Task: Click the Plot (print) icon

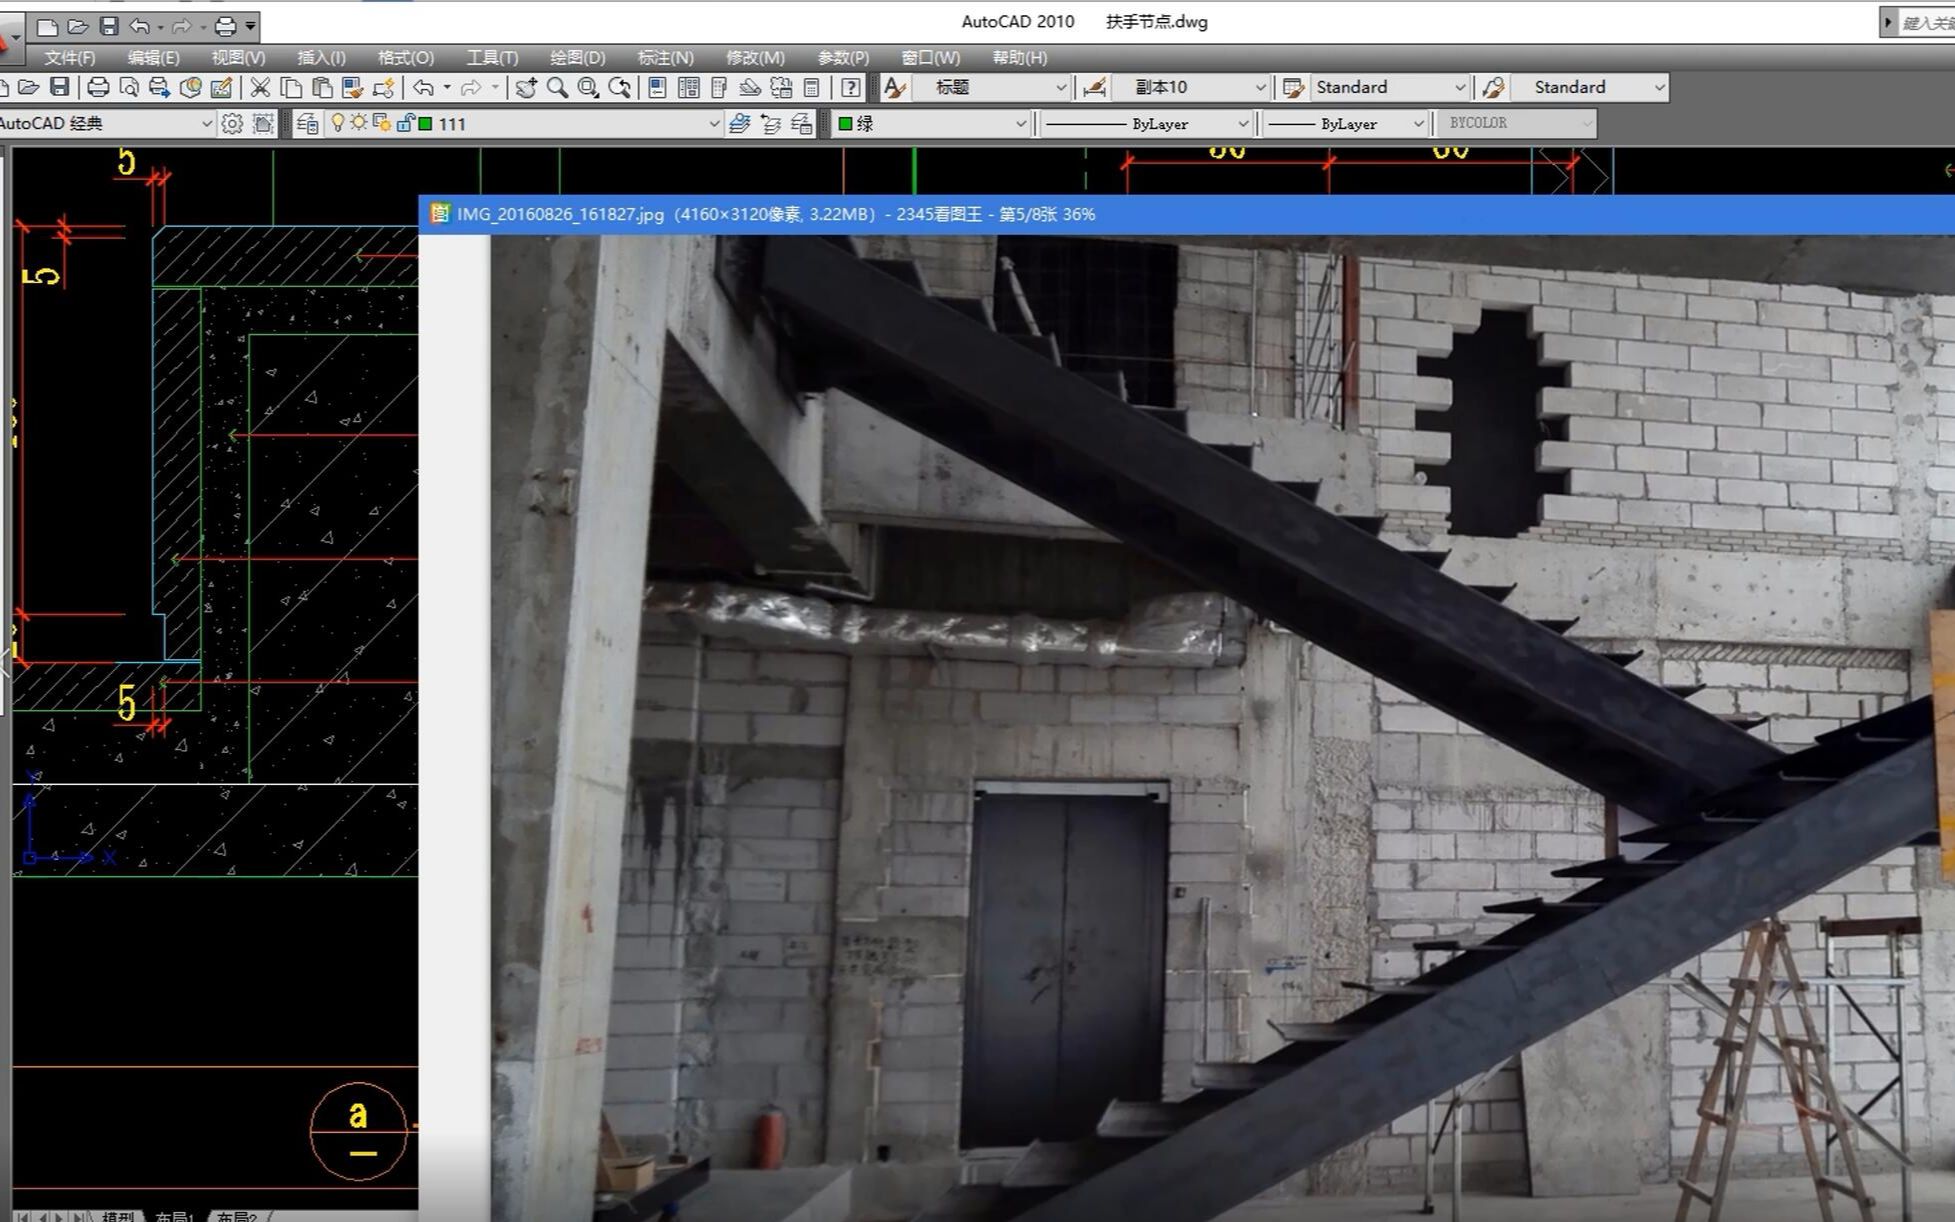Action: coord(98,88)
